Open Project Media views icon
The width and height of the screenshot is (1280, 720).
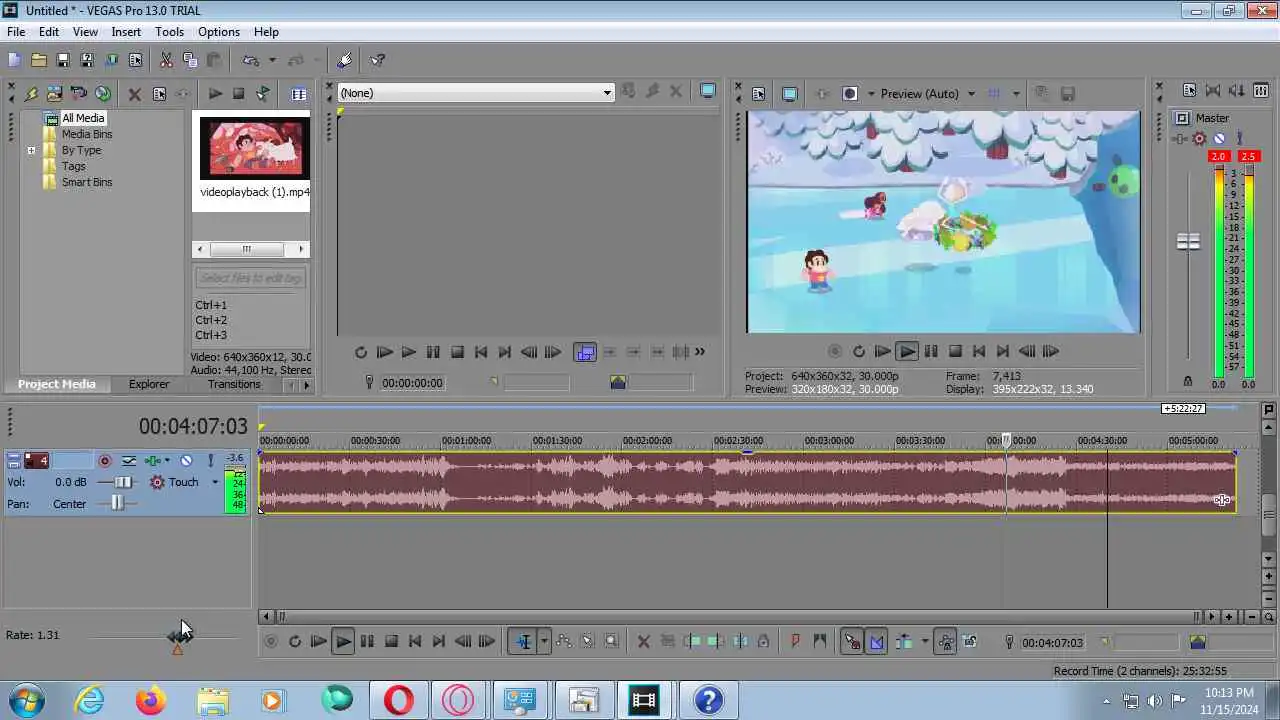[299, 94]
